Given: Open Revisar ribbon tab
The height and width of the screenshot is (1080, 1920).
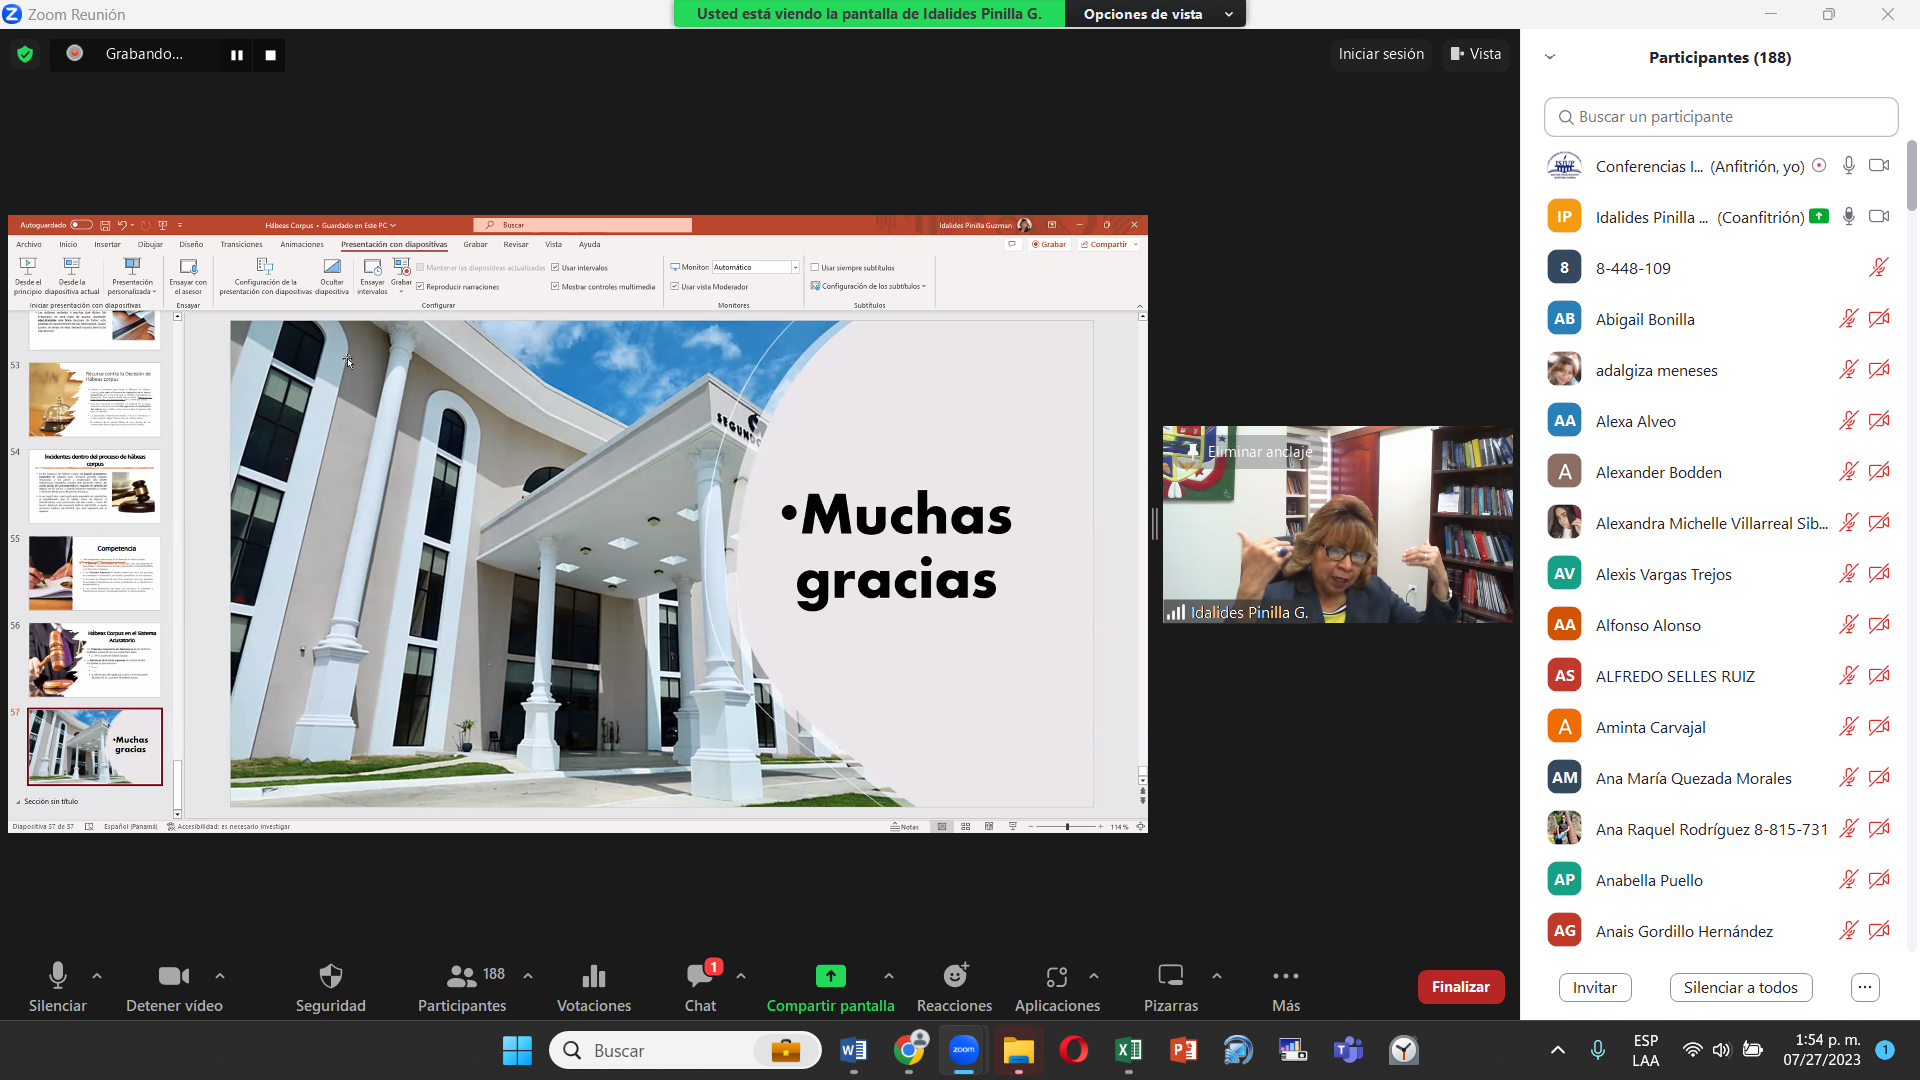Looking at the screenshot, I should pos(516,244).
